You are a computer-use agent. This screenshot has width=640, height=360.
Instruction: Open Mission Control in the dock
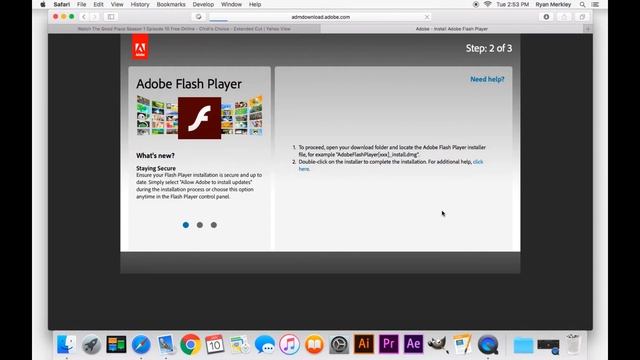tap(116, 344)
